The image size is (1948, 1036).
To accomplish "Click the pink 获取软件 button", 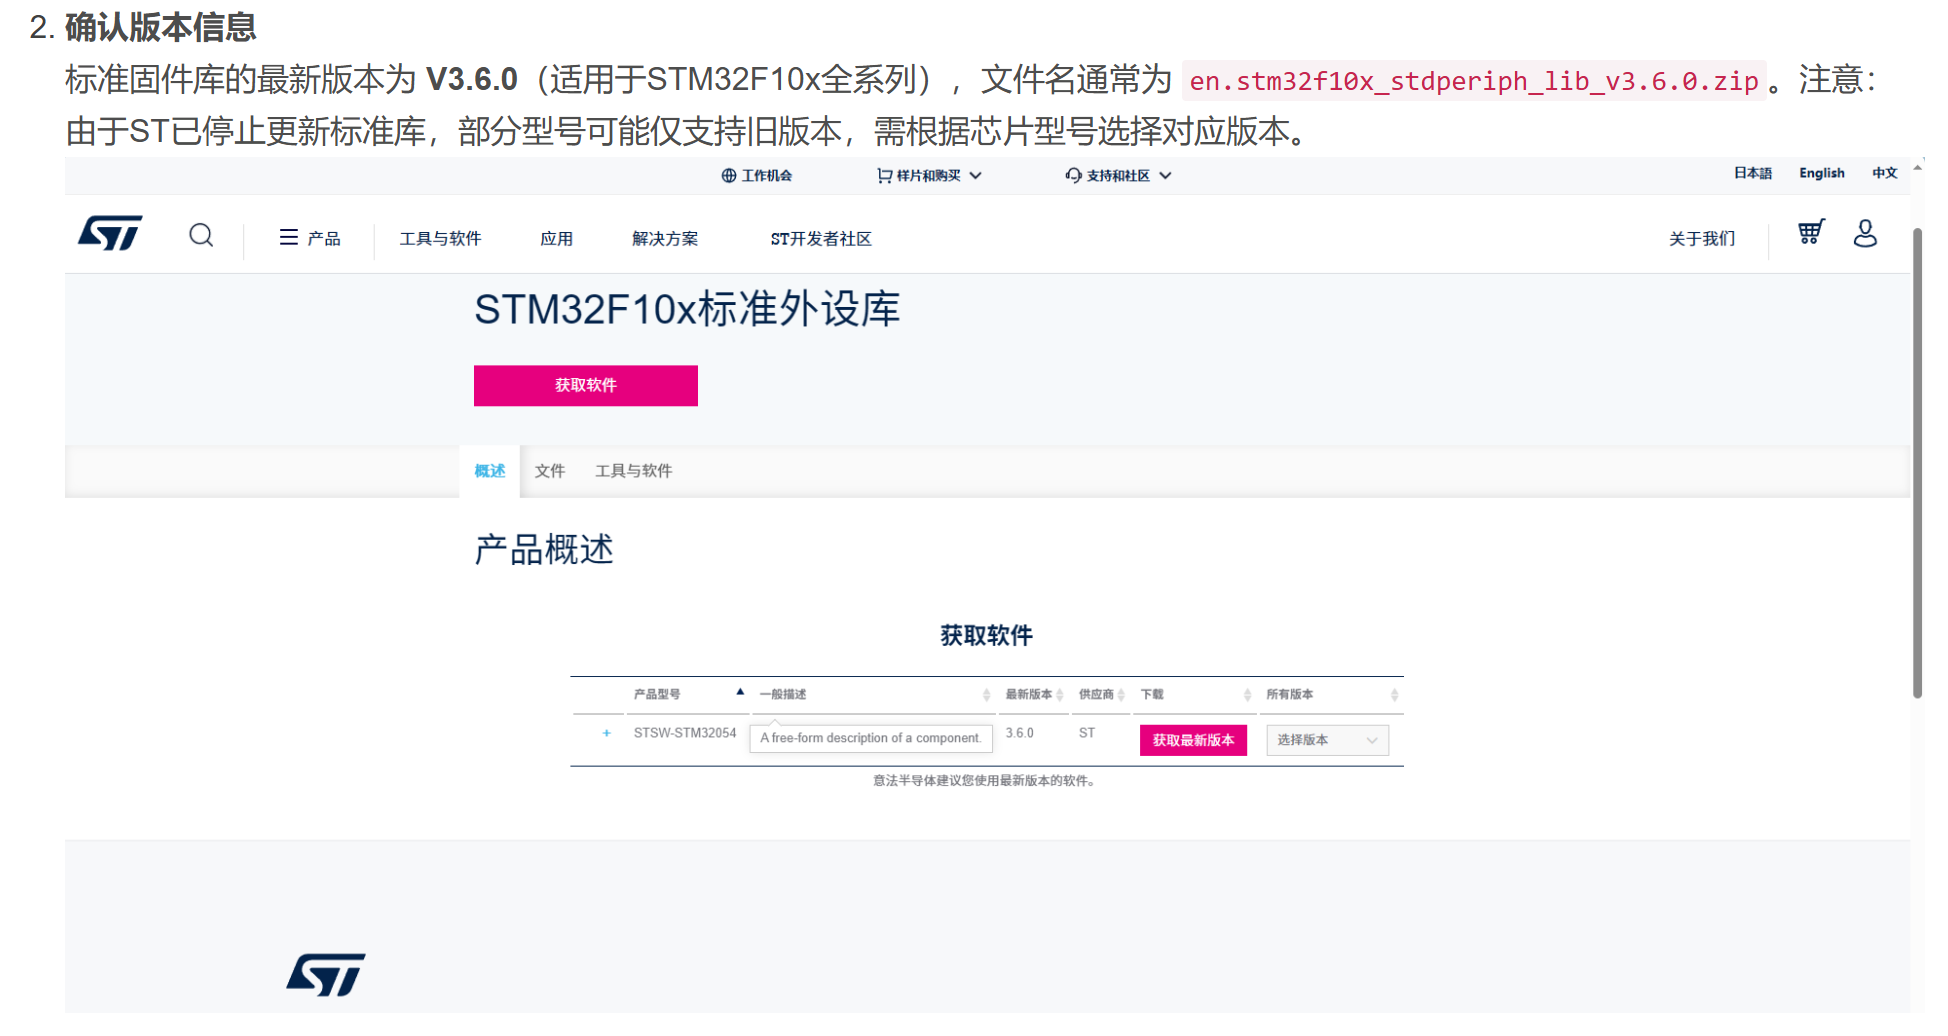I will pyautogui.click(x=586, y=385).
